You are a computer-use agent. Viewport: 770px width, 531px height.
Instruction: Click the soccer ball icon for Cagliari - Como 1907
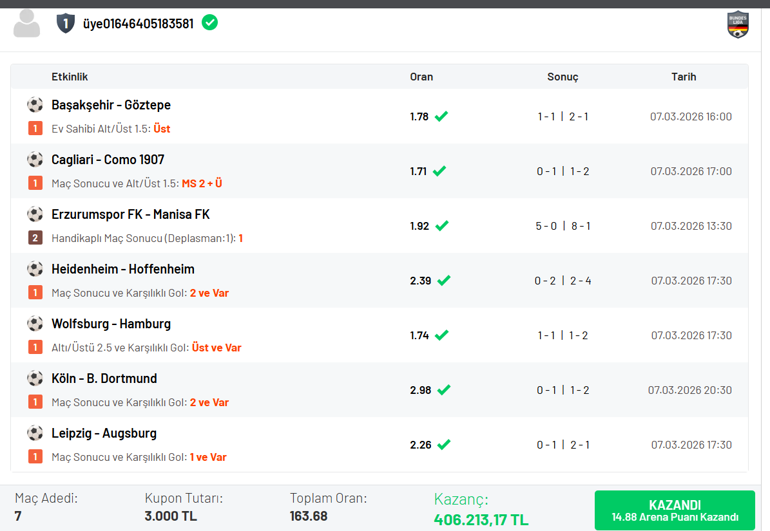pyautogui.click(x=35, y=160)
